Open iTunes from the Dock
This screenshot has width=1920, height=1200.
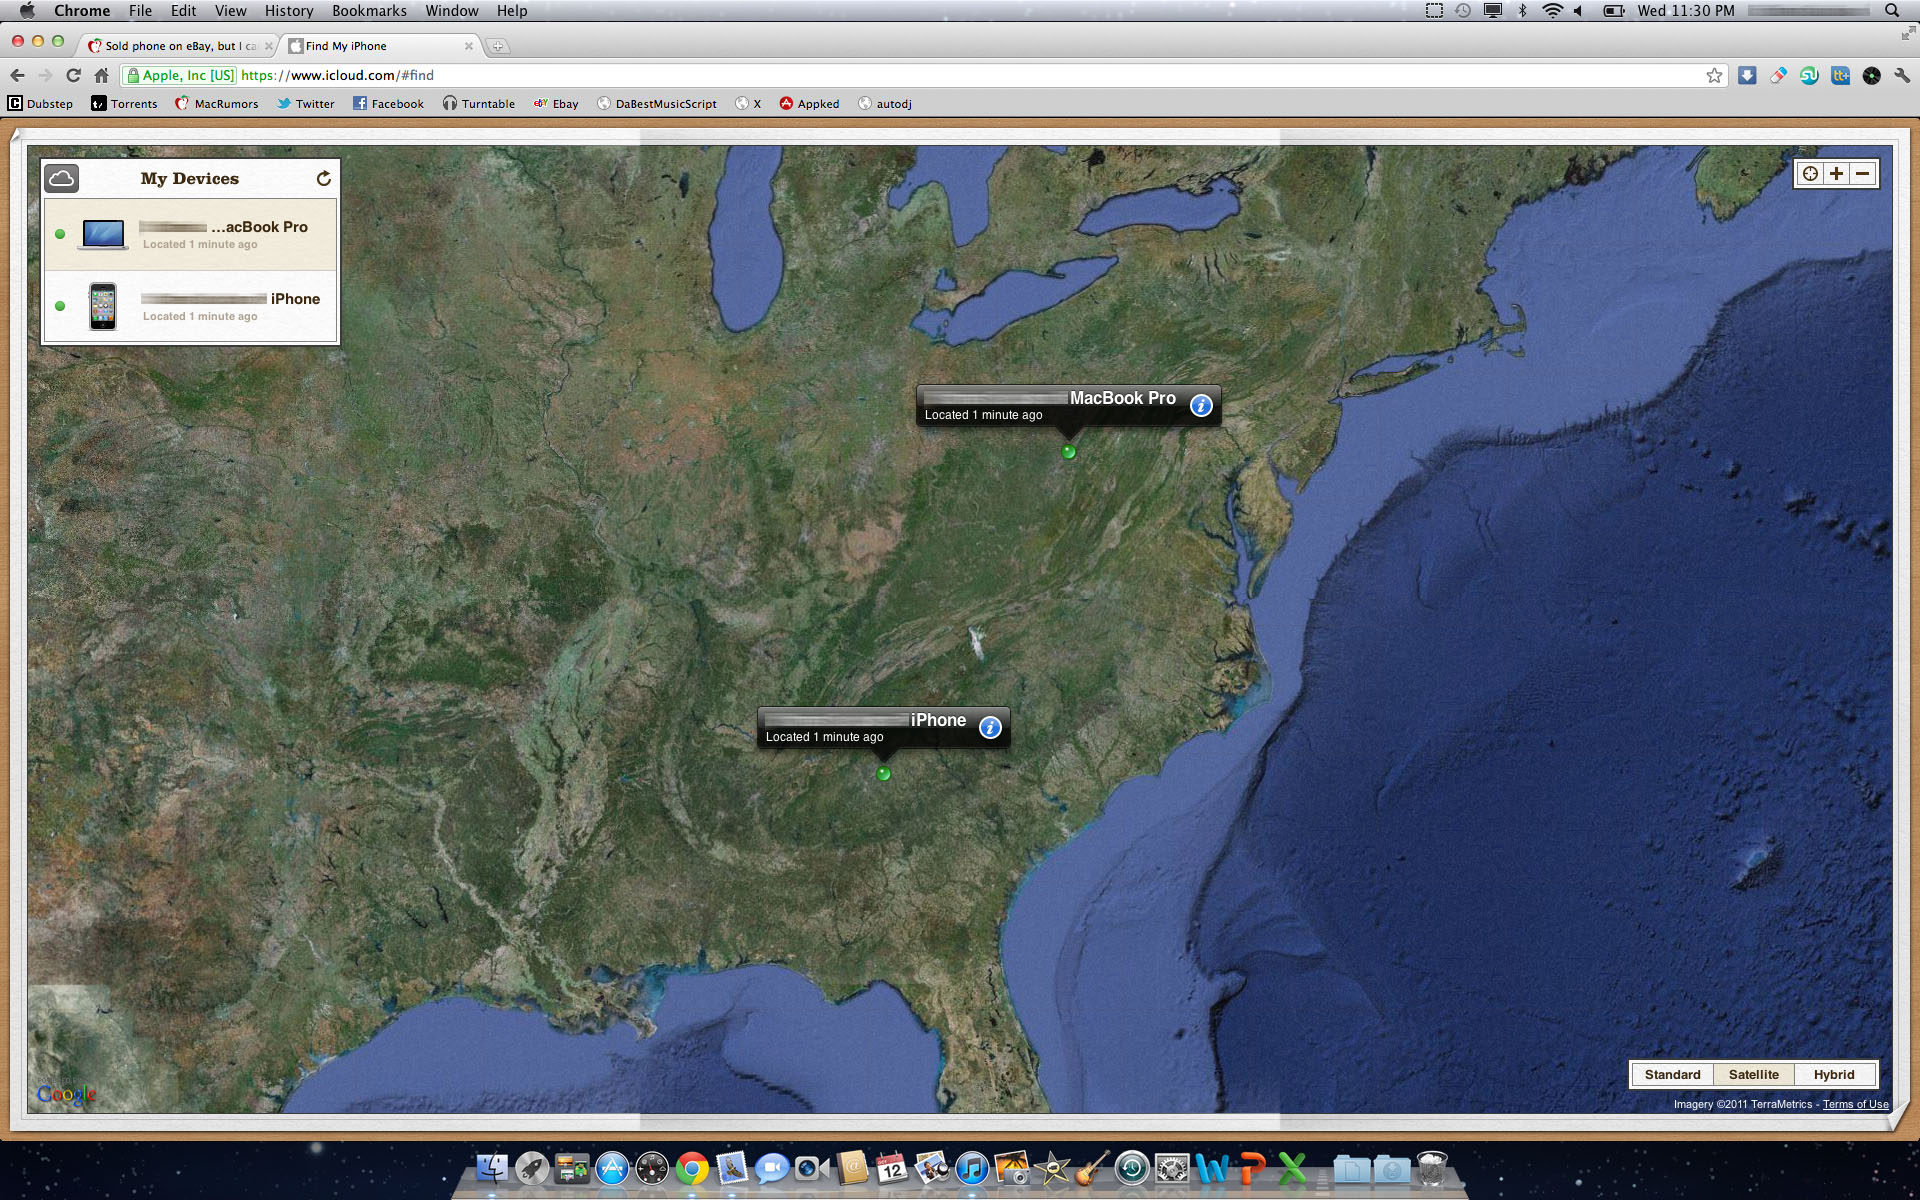click(x=972, y=1167)
